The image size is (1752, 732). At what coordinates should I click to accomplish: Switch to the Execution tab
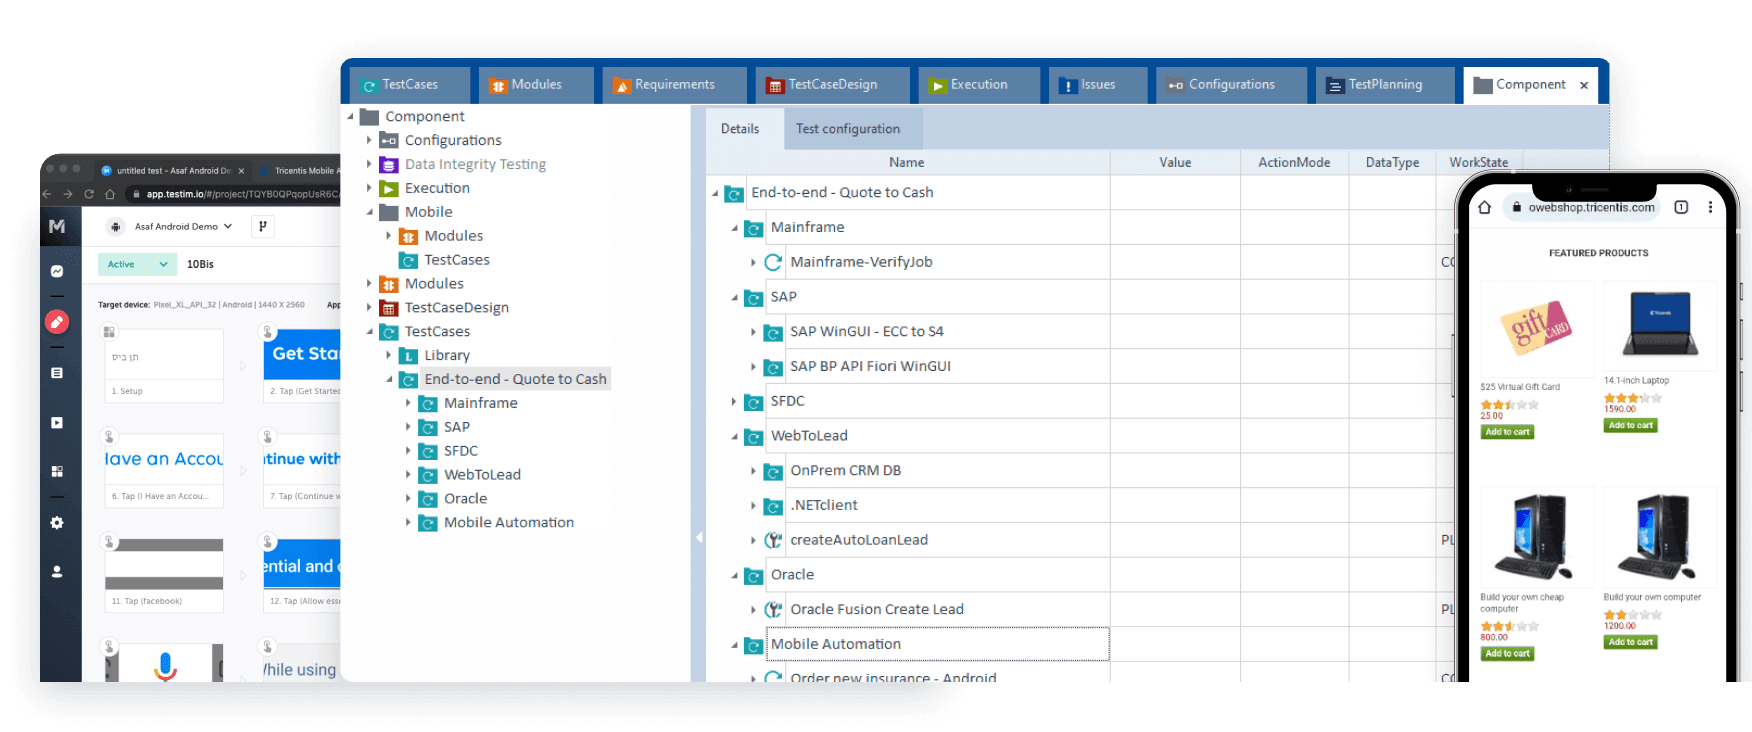tap(978, 85)
